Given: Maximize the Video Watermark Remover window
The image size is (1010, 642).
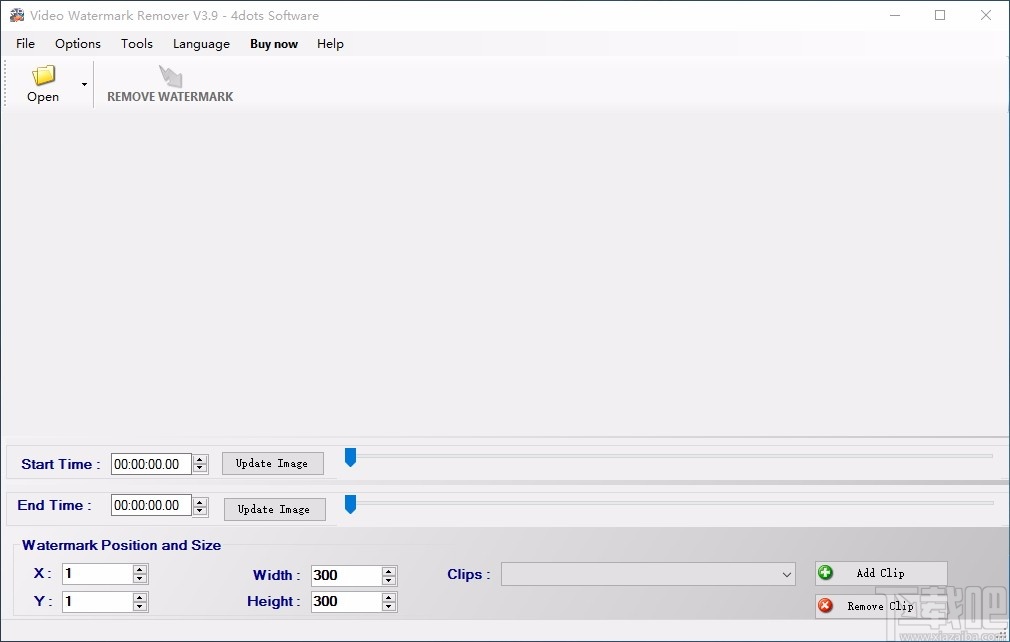Looking at the screenshot, I should click(940, 15).
